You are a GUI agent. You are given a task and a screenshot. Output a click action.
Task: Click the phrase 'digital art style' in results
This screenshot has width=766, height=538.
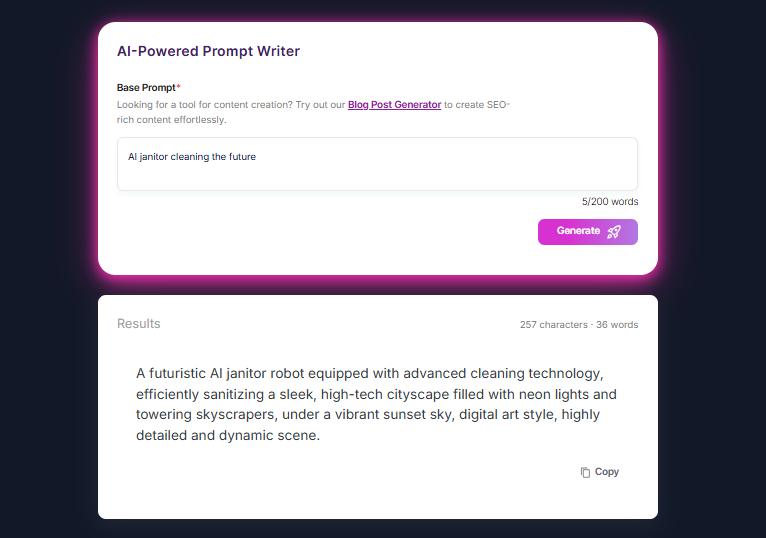pyautogui.click(x=507, y=415)
